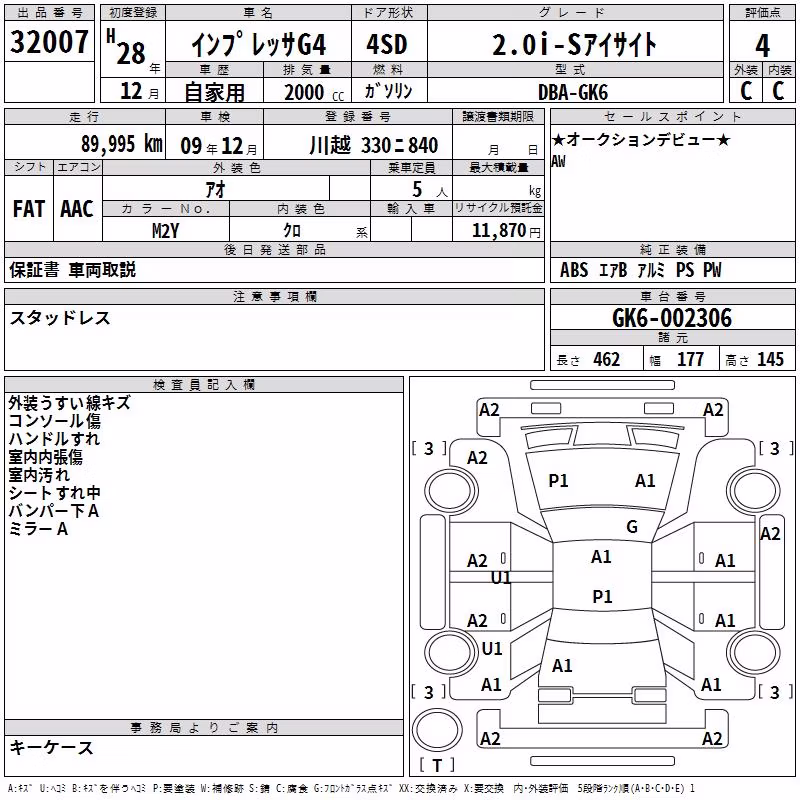Click the 出品番号 header cell

(49, 13)
